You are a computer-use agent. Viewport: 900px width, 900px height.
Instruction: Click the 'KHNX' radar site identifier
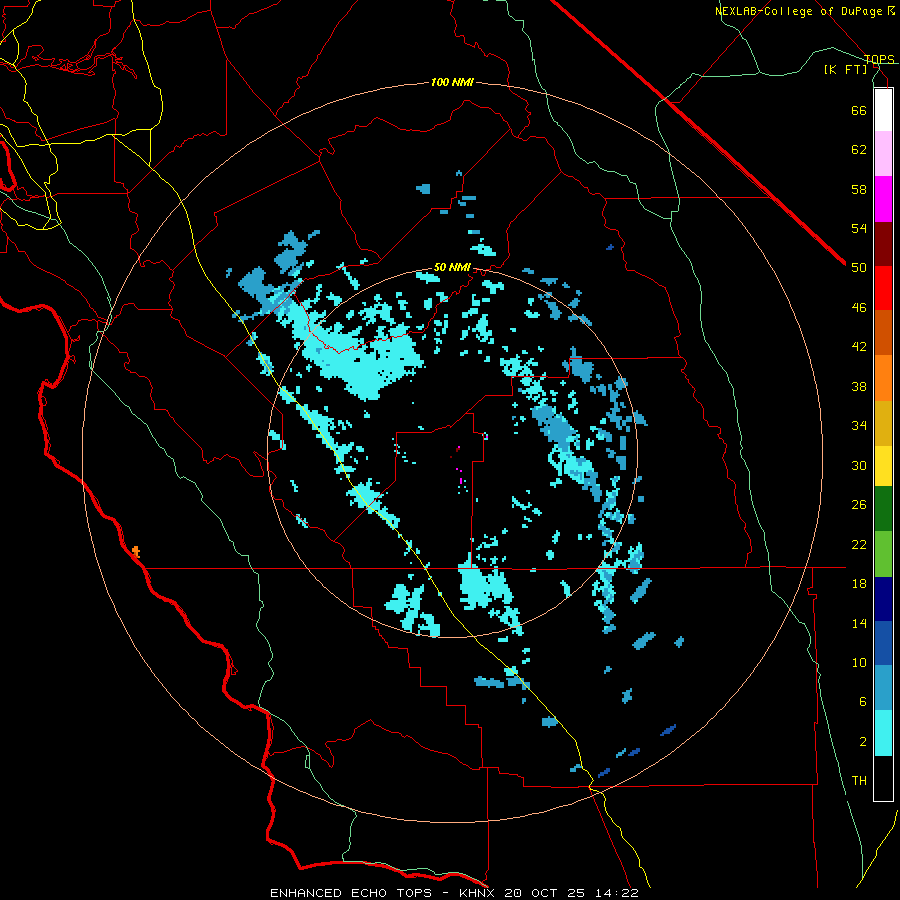[479, 893]
